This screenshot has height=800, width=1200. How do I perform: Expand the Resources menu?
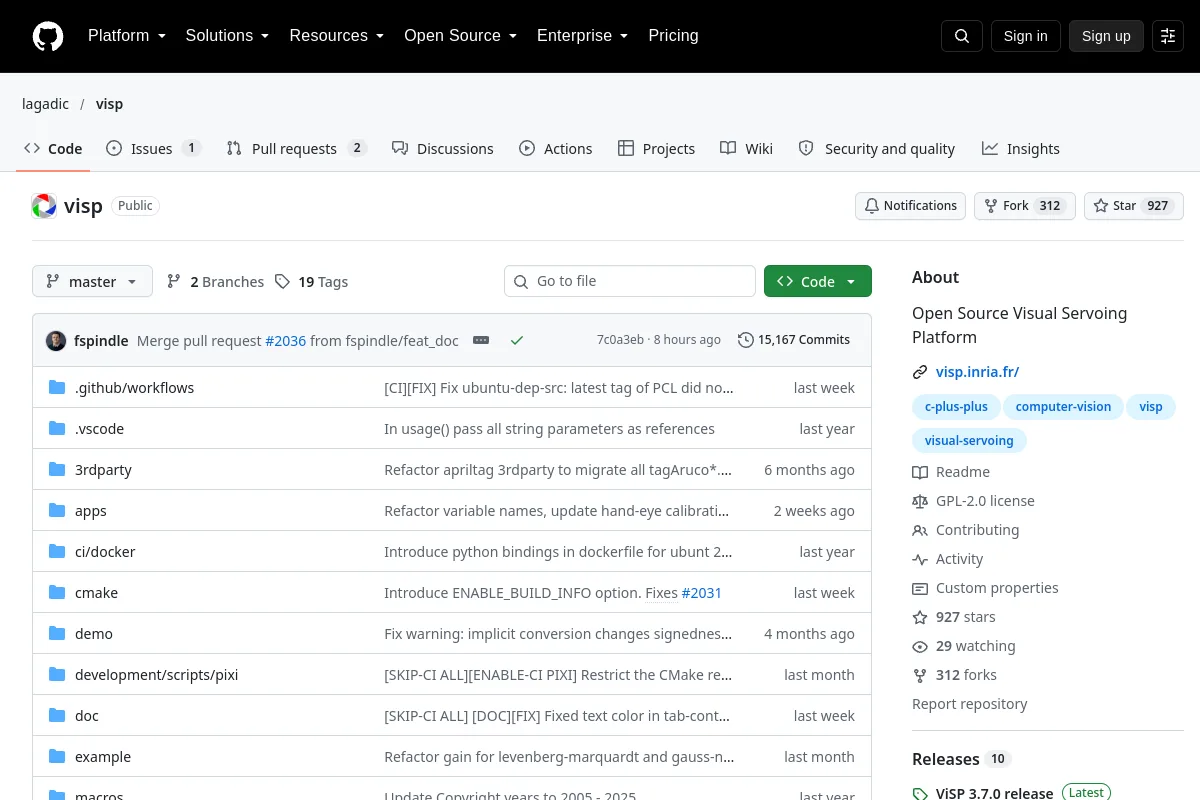point(337,35)
